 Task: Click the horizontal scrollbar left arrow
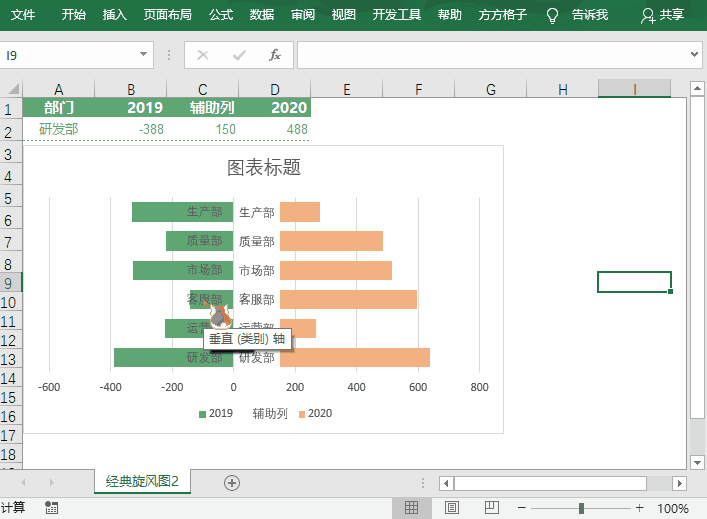point(446,483)
